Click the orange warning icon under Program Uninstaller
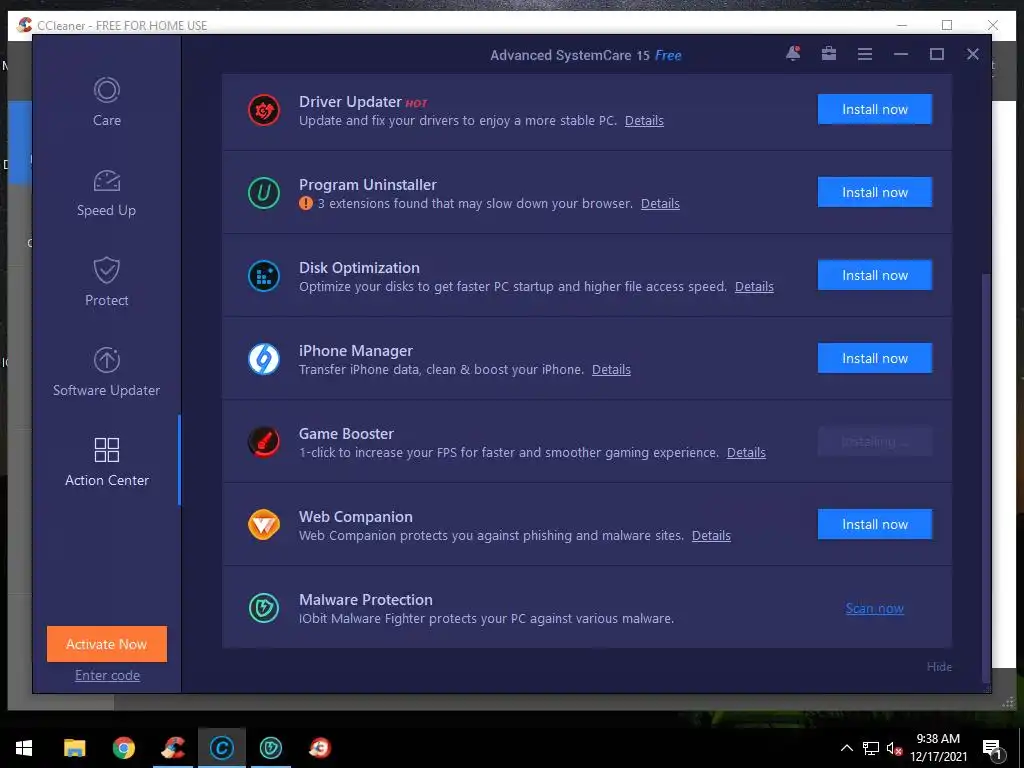 tap(306, 204)
